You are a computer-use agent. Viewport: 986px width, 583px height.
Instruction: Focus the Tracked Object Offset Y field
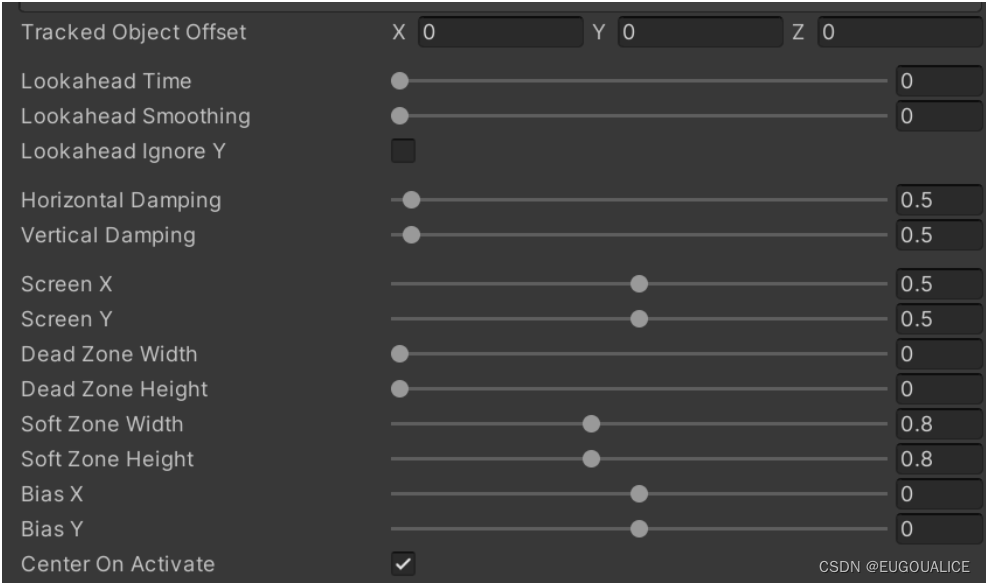click(699, 32)
